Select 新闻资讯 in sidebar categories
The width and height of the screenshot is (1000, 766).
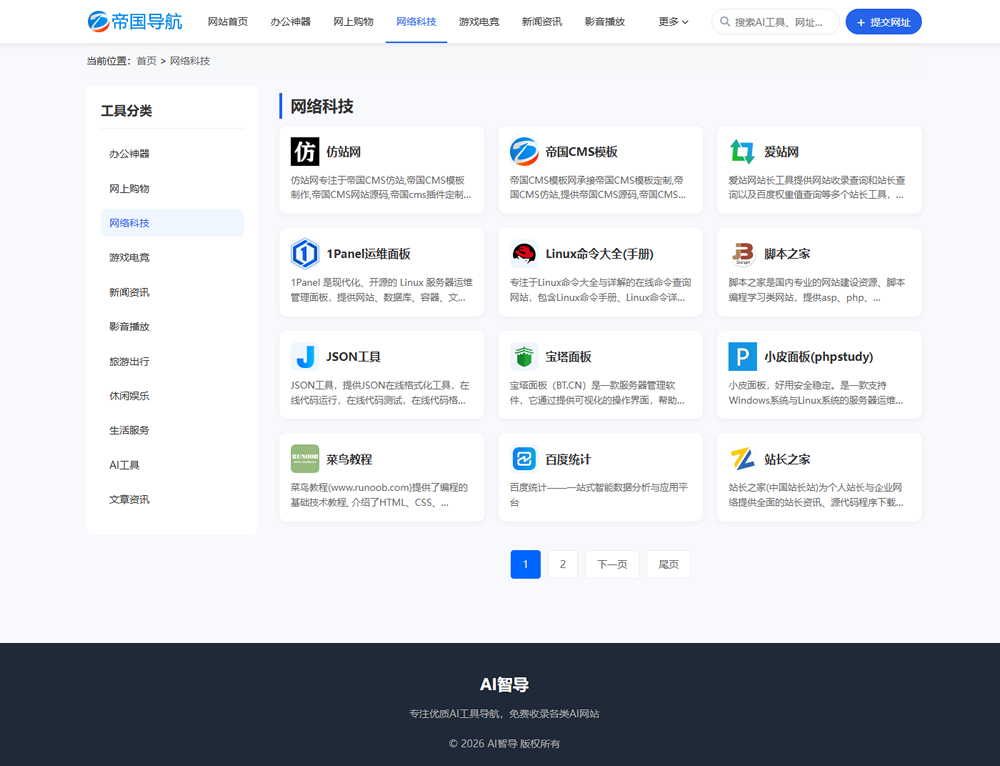(172, 292)
